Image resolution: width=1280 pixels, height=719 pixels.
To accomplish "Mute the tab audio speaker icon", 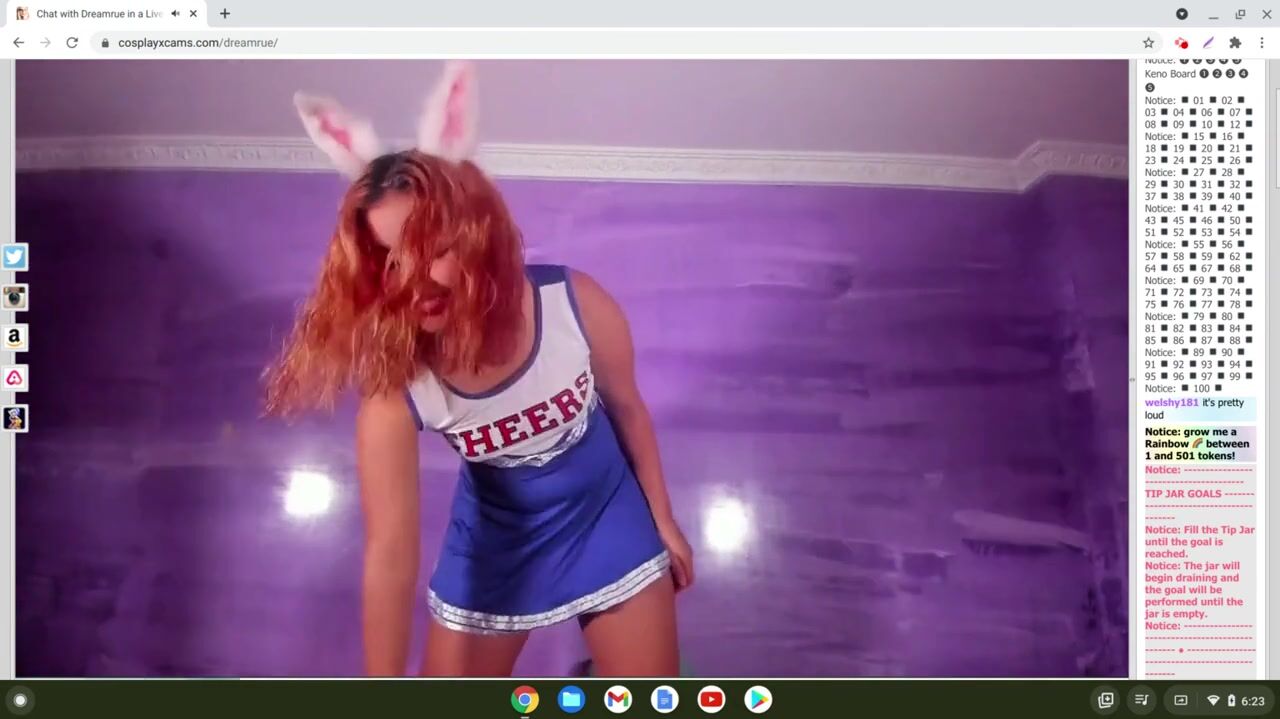I will coord(175,14).
